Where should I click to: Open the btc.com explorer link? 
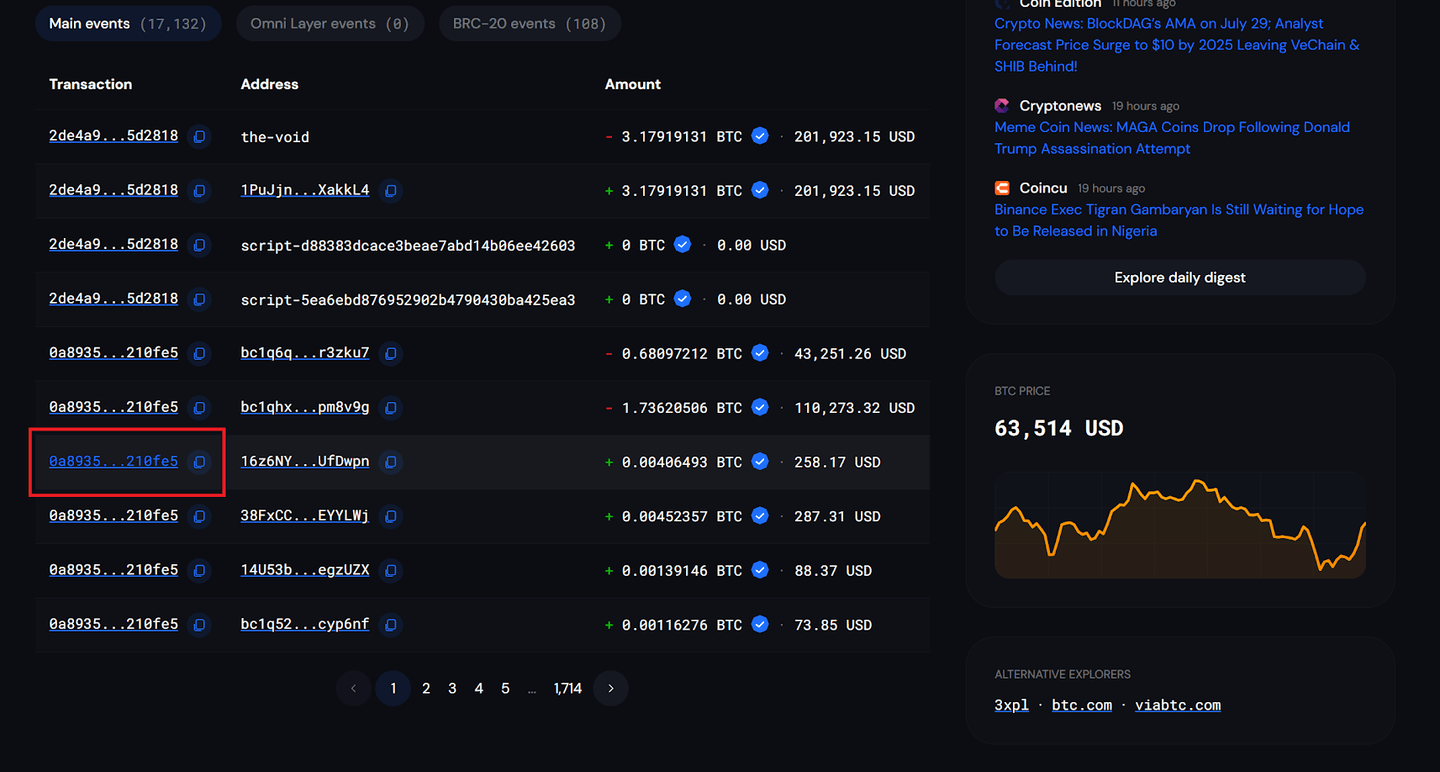tap(1081, 704)
